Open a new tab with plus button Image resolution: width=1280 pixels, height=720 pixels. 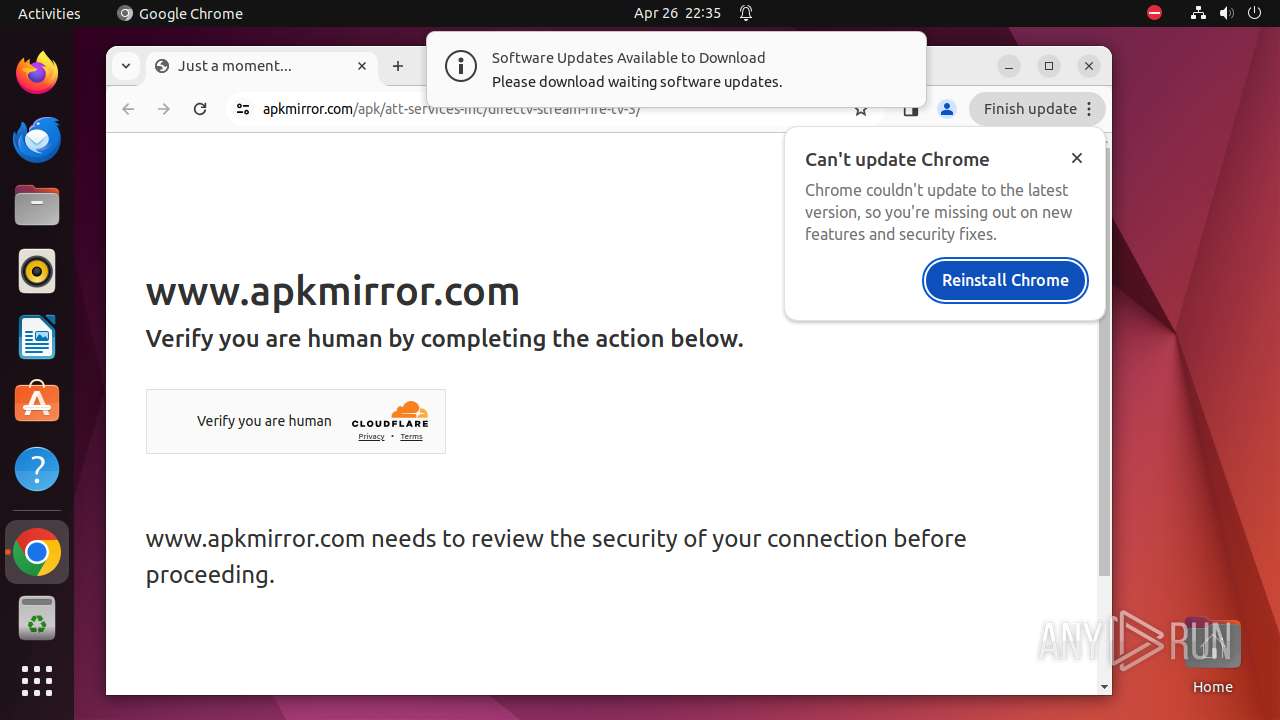[398, 66]
